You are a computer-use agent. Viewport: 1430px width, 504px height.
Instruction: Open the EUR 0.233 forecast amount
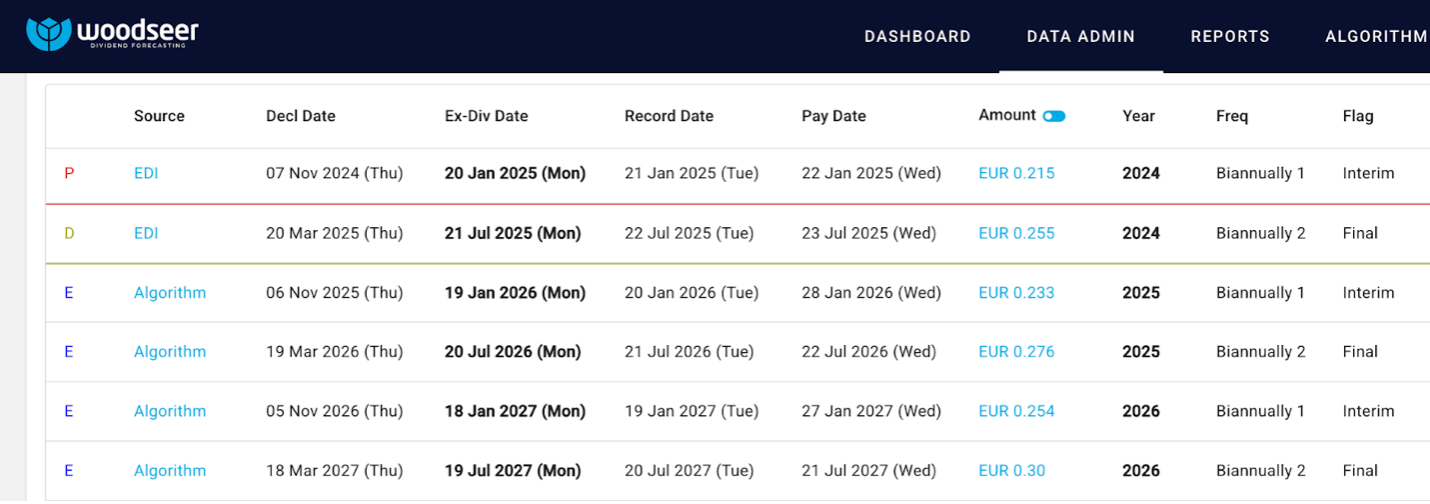click(1016, 293)
